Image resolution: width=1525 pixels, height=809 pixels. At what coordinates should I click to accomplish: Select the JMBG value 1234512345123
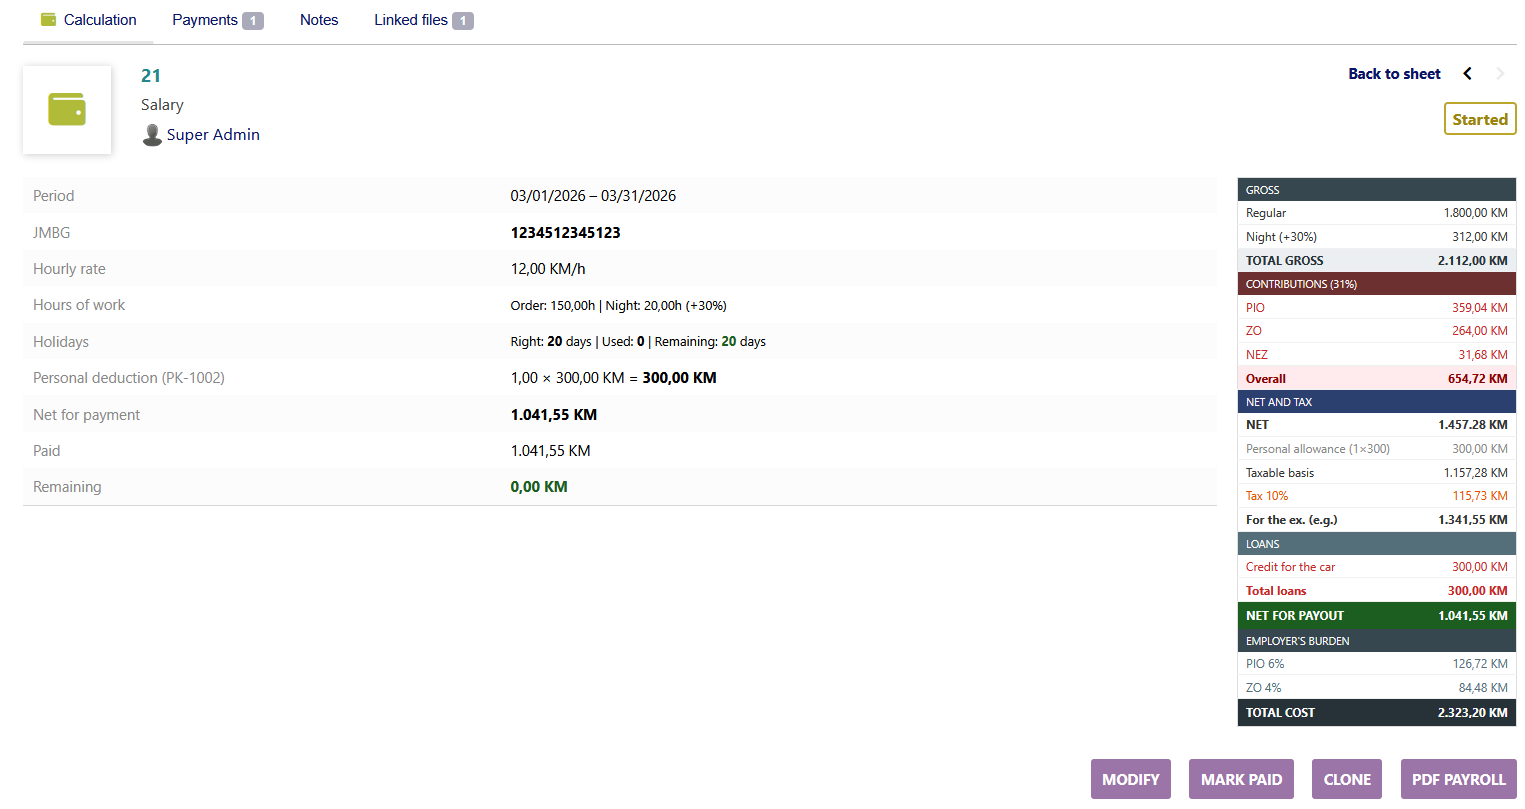(565, 233)
